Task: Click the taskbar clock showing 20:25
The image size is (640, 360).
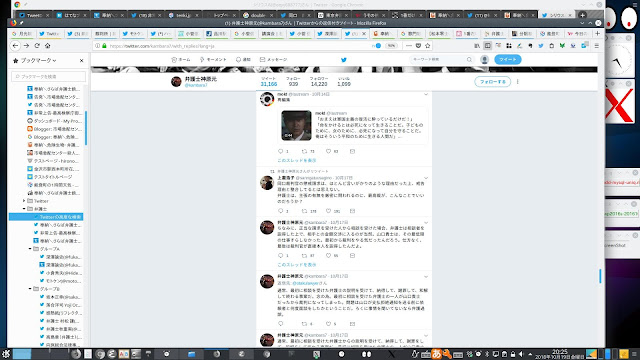Action: [559, 353]
